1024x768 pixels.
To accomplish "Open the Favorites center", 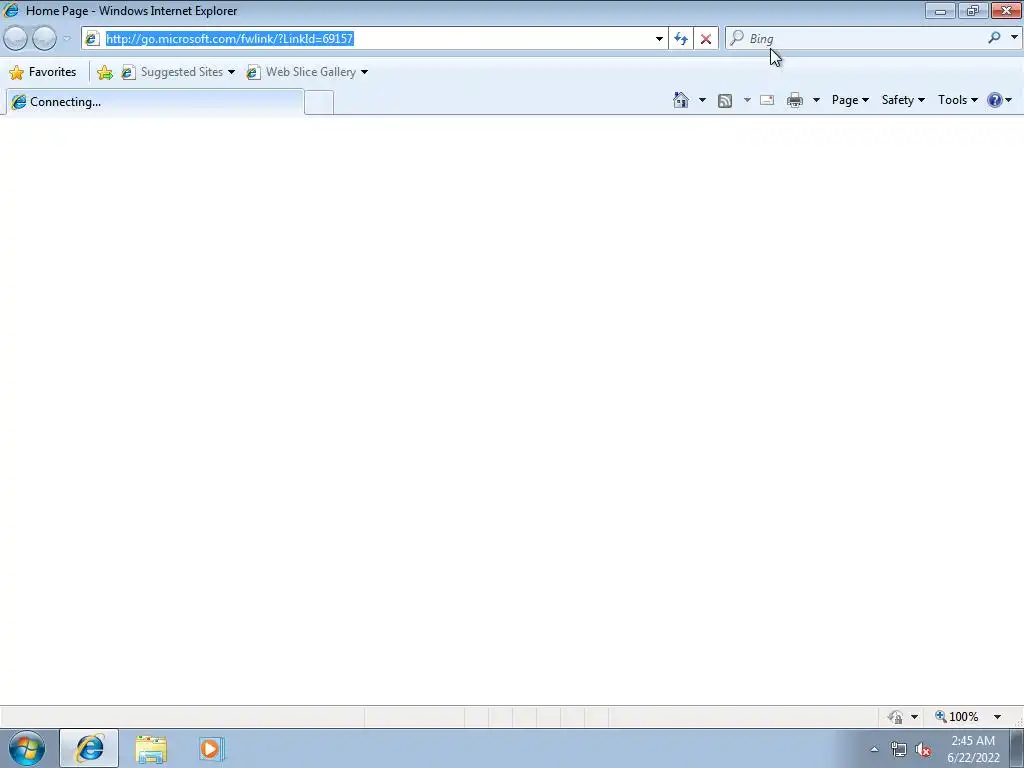I will [43, 72].
